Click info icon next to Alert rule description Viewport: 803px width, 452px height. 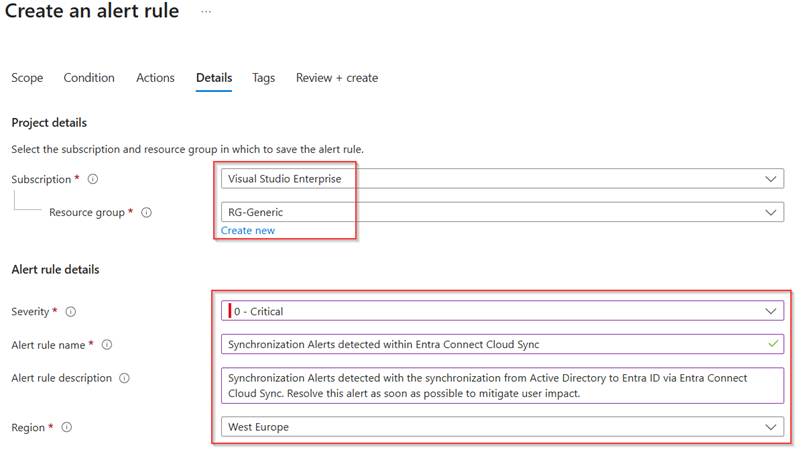coord(124,378)
